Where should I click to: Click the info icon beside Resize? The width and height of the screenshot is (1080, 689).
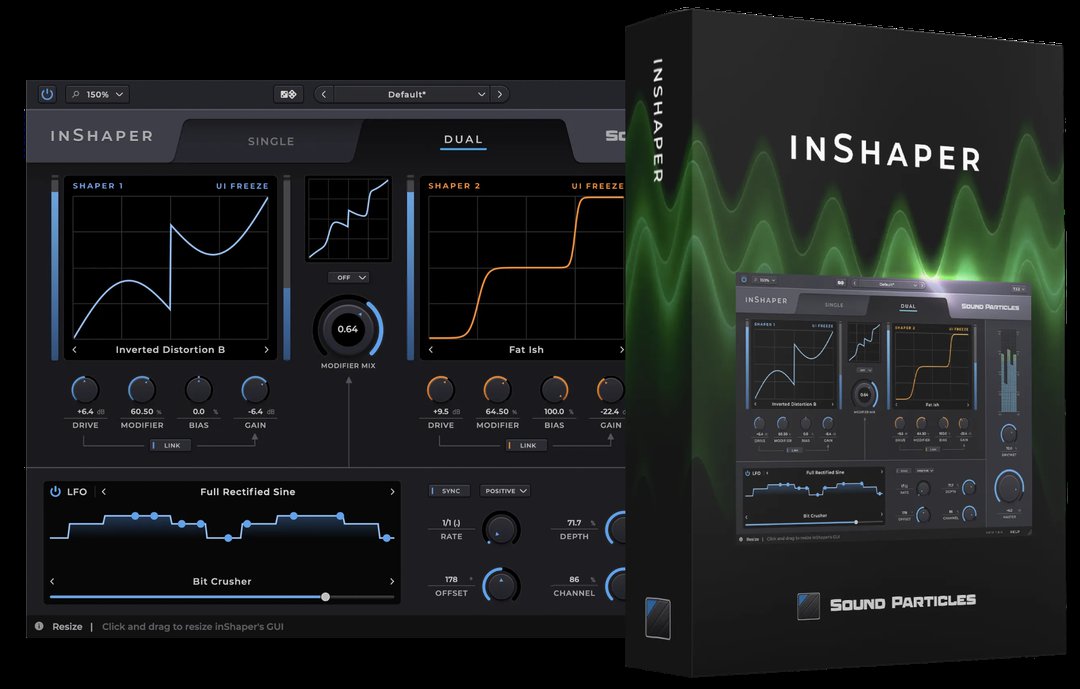coord(39,627)
